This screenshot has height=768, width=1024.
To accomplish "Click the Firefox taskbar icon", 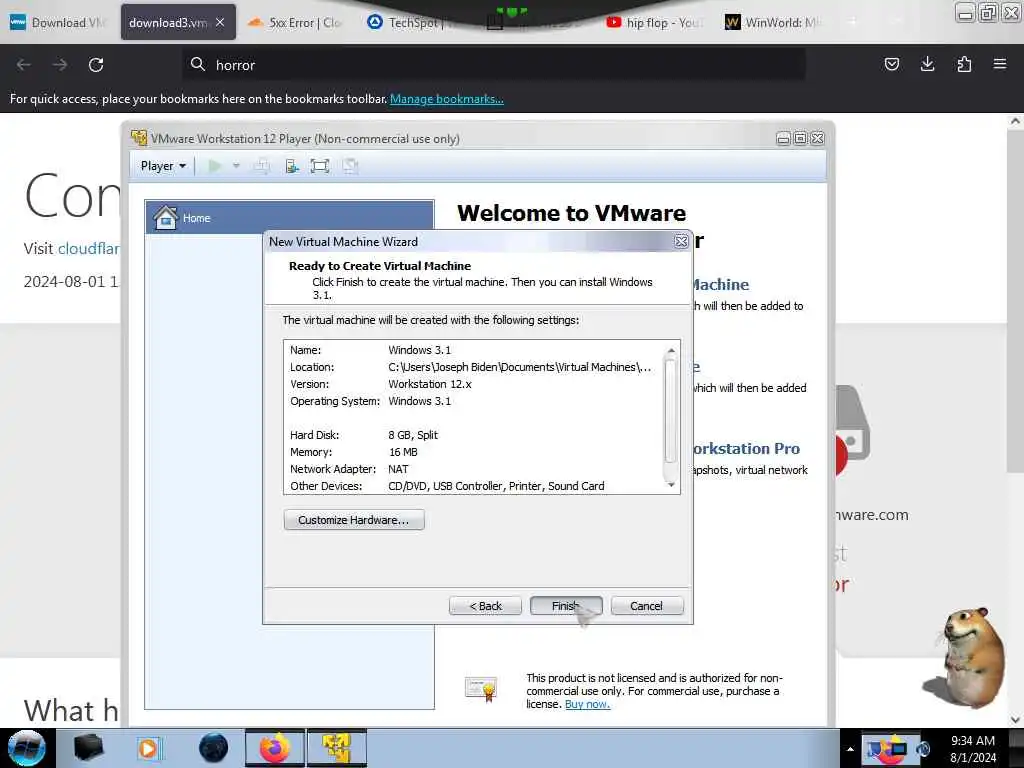I will tap(275, 748).
